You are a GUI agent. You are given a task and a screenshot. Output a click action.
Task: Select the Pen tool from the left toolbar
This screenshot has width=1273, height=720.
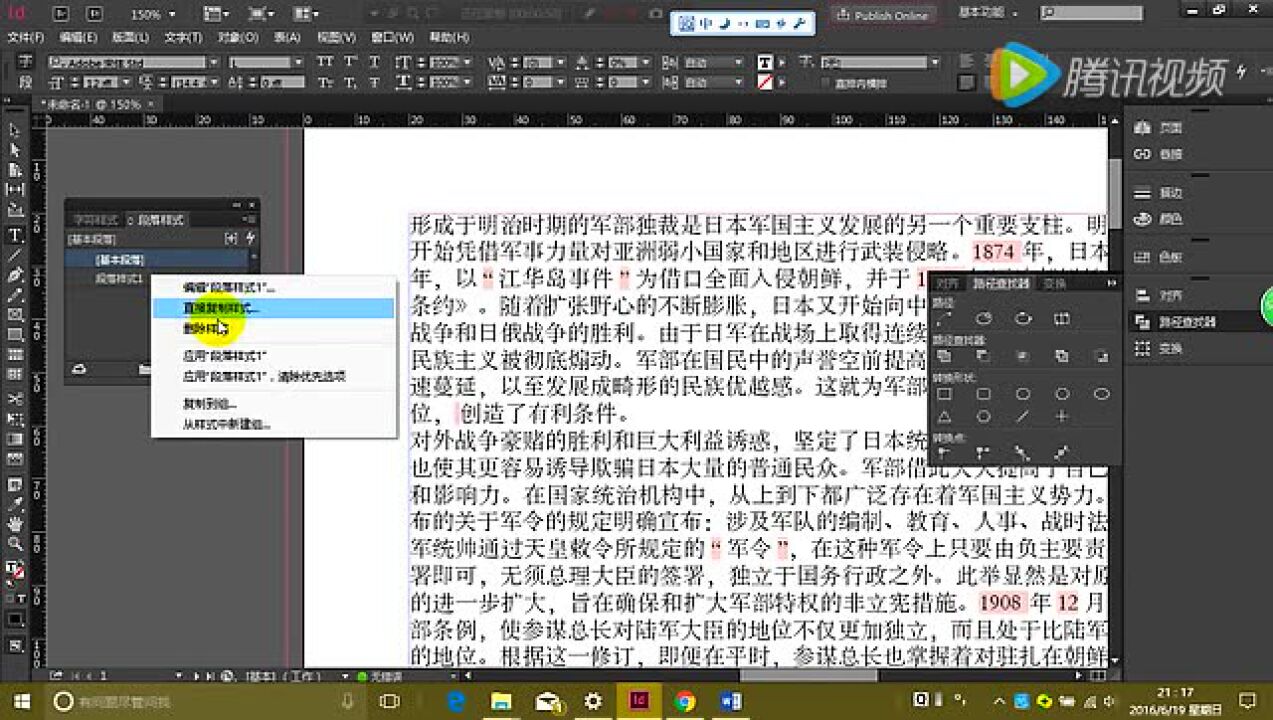click(x=13, y=274)
